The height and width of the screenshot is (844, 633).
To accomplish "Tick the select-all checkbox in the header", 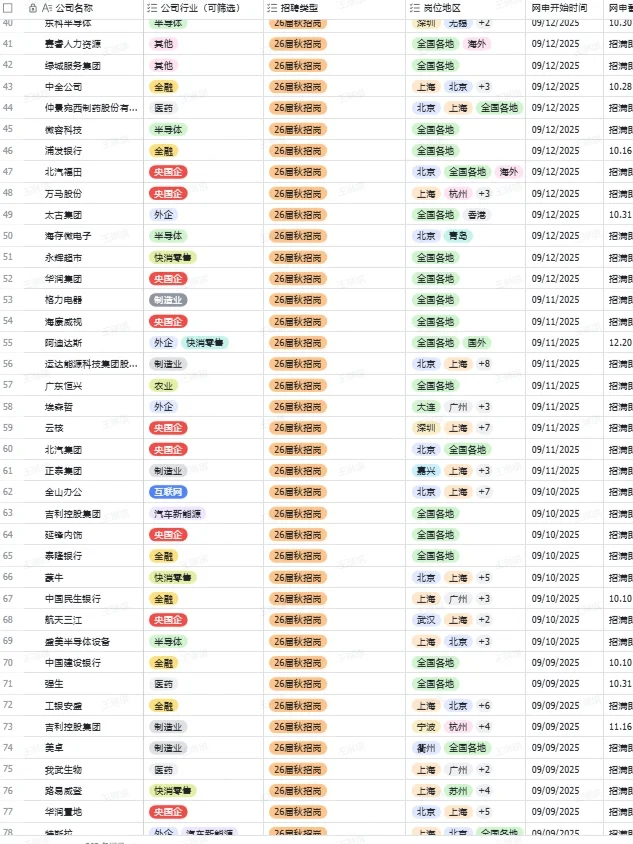I will [8, 8].
